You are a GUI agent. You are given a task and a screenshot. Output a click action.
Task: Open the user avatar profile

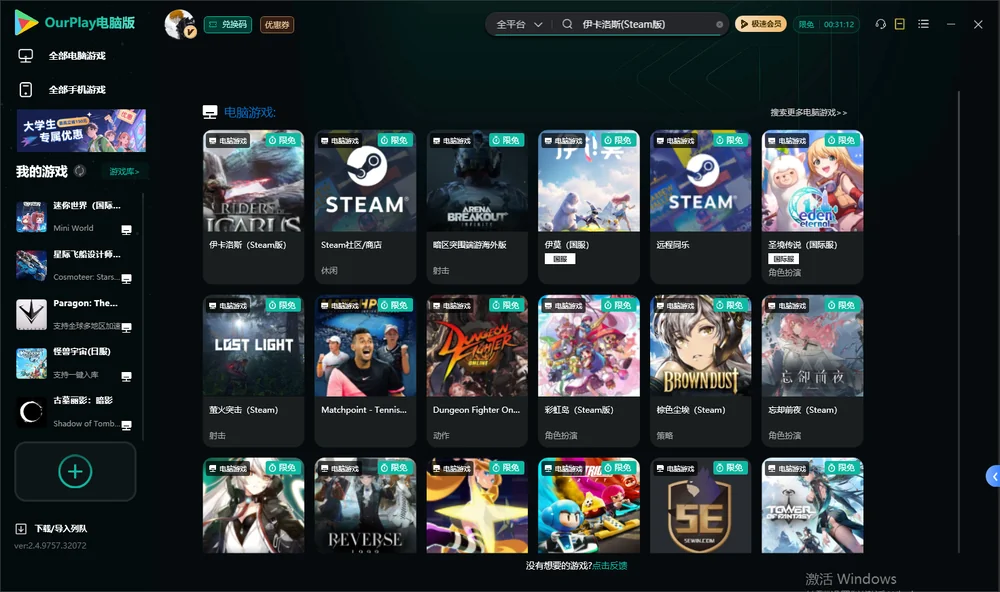[x=180, y=24]
